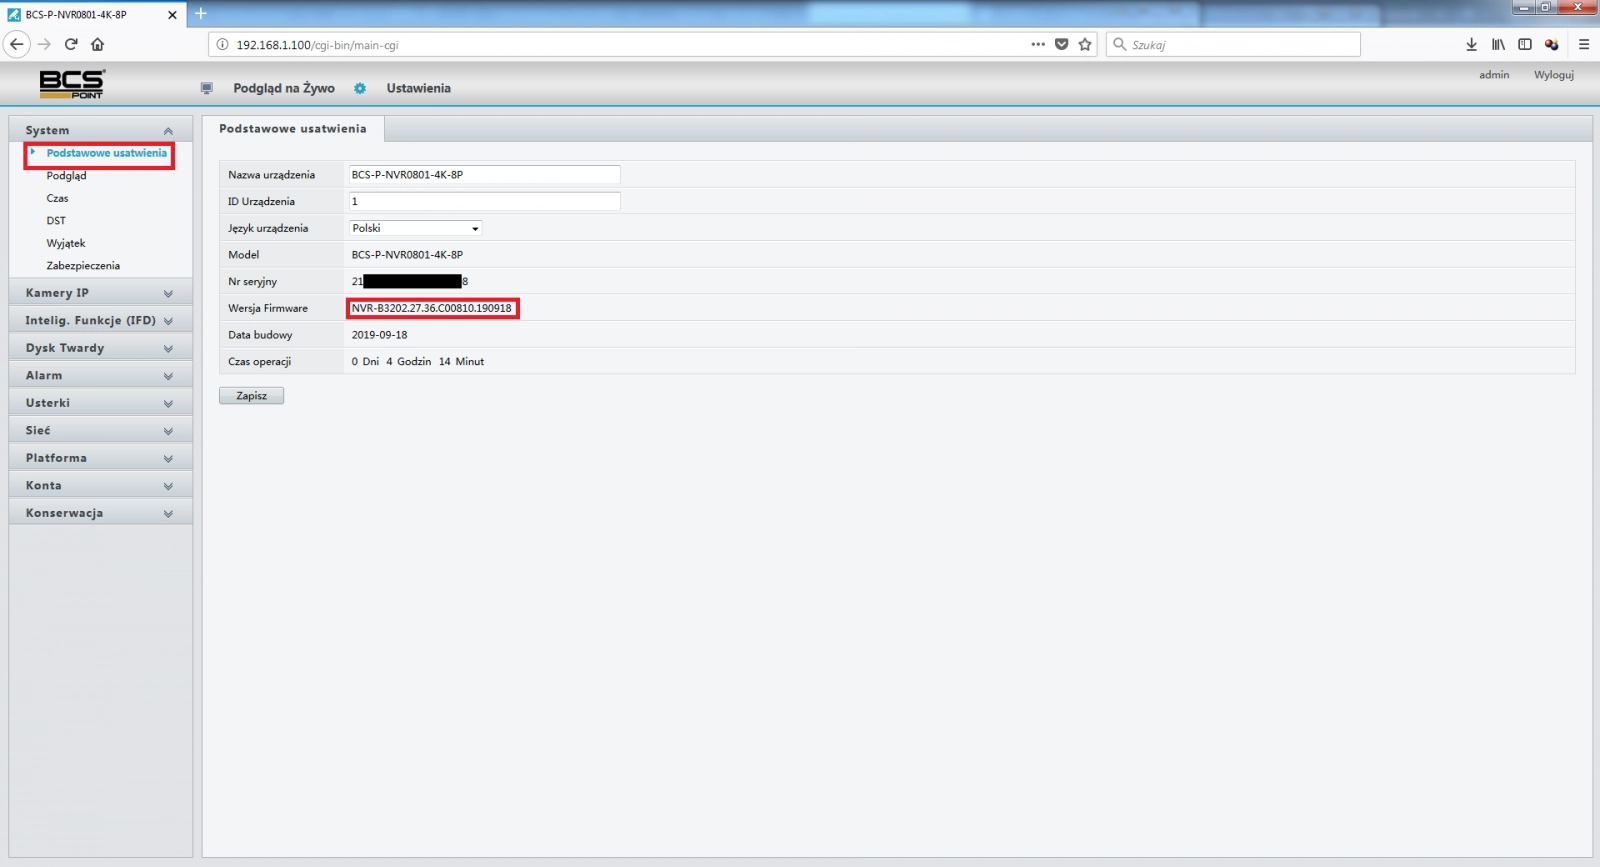
Task: Click the BCS Point logo
Action: [x=72, y=84]
